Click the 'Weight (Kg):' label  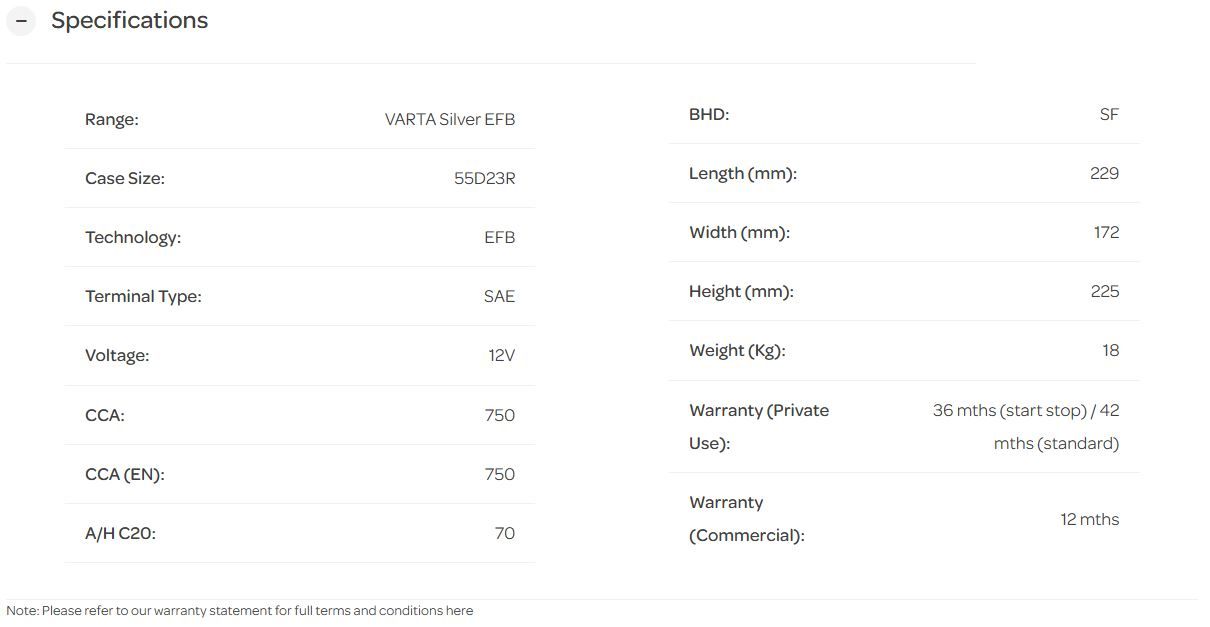tap(737, 351)
